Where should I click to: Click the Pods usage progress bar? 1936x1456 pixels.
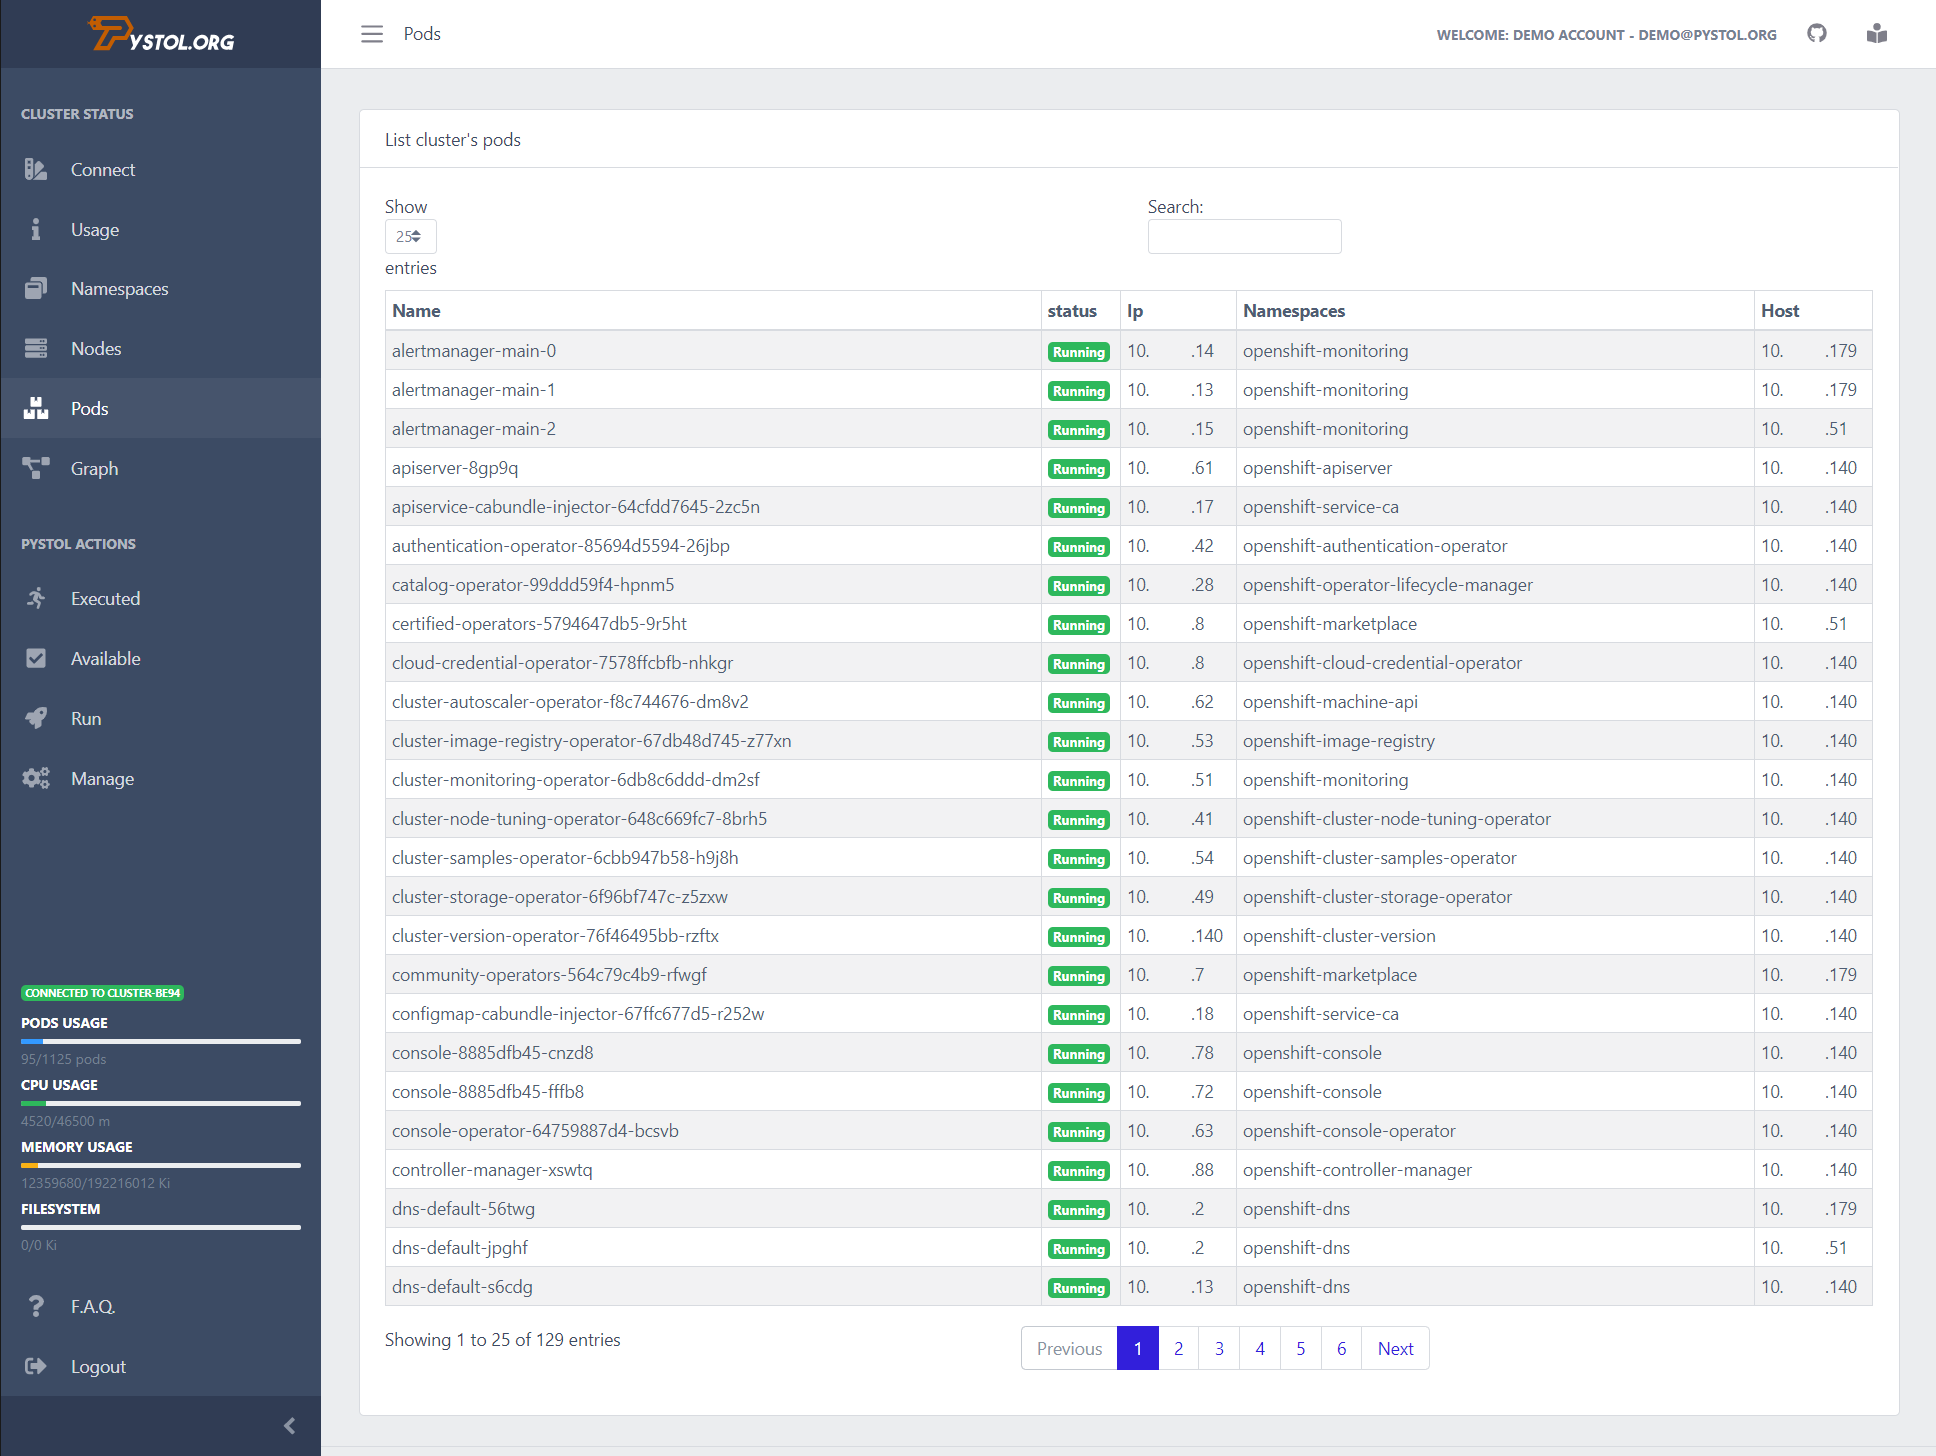160,1041
